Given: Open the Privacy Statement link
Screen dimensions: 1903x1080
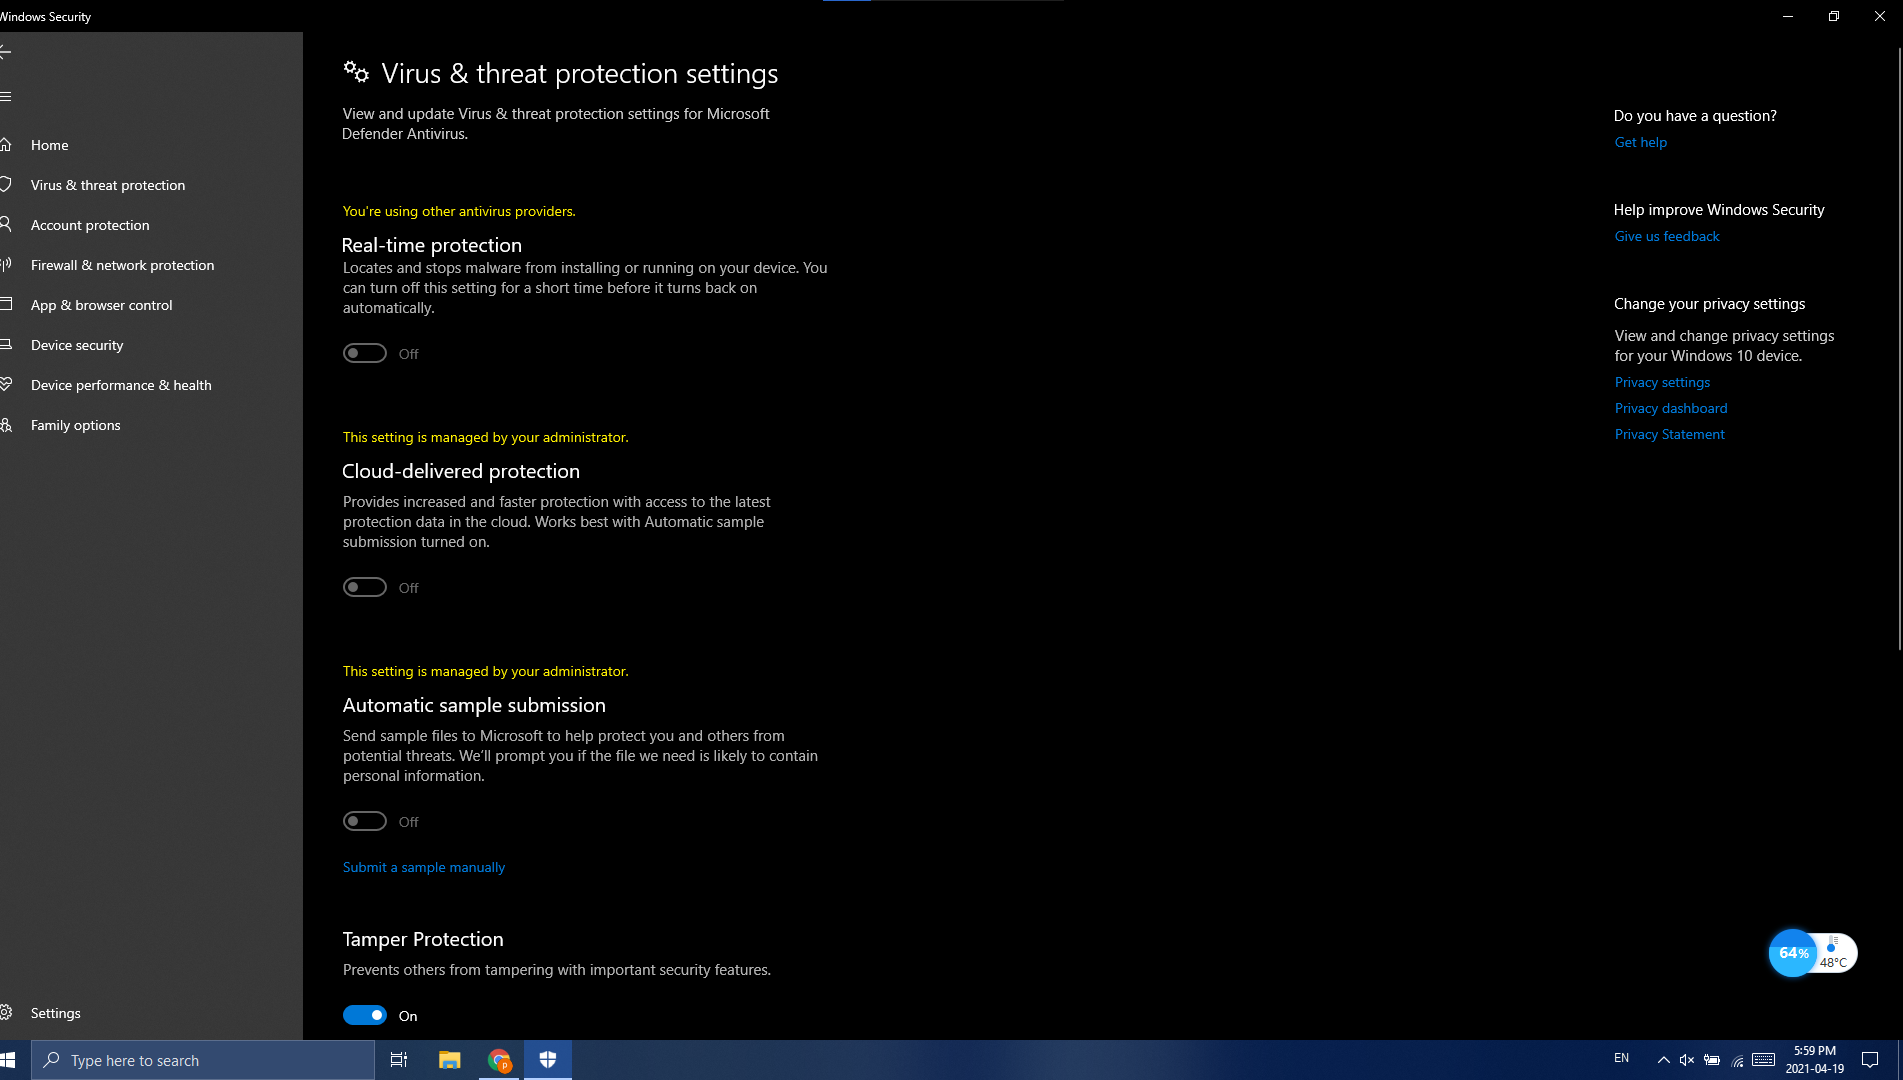Looking at the screenshot, I should pos(1669,434).
